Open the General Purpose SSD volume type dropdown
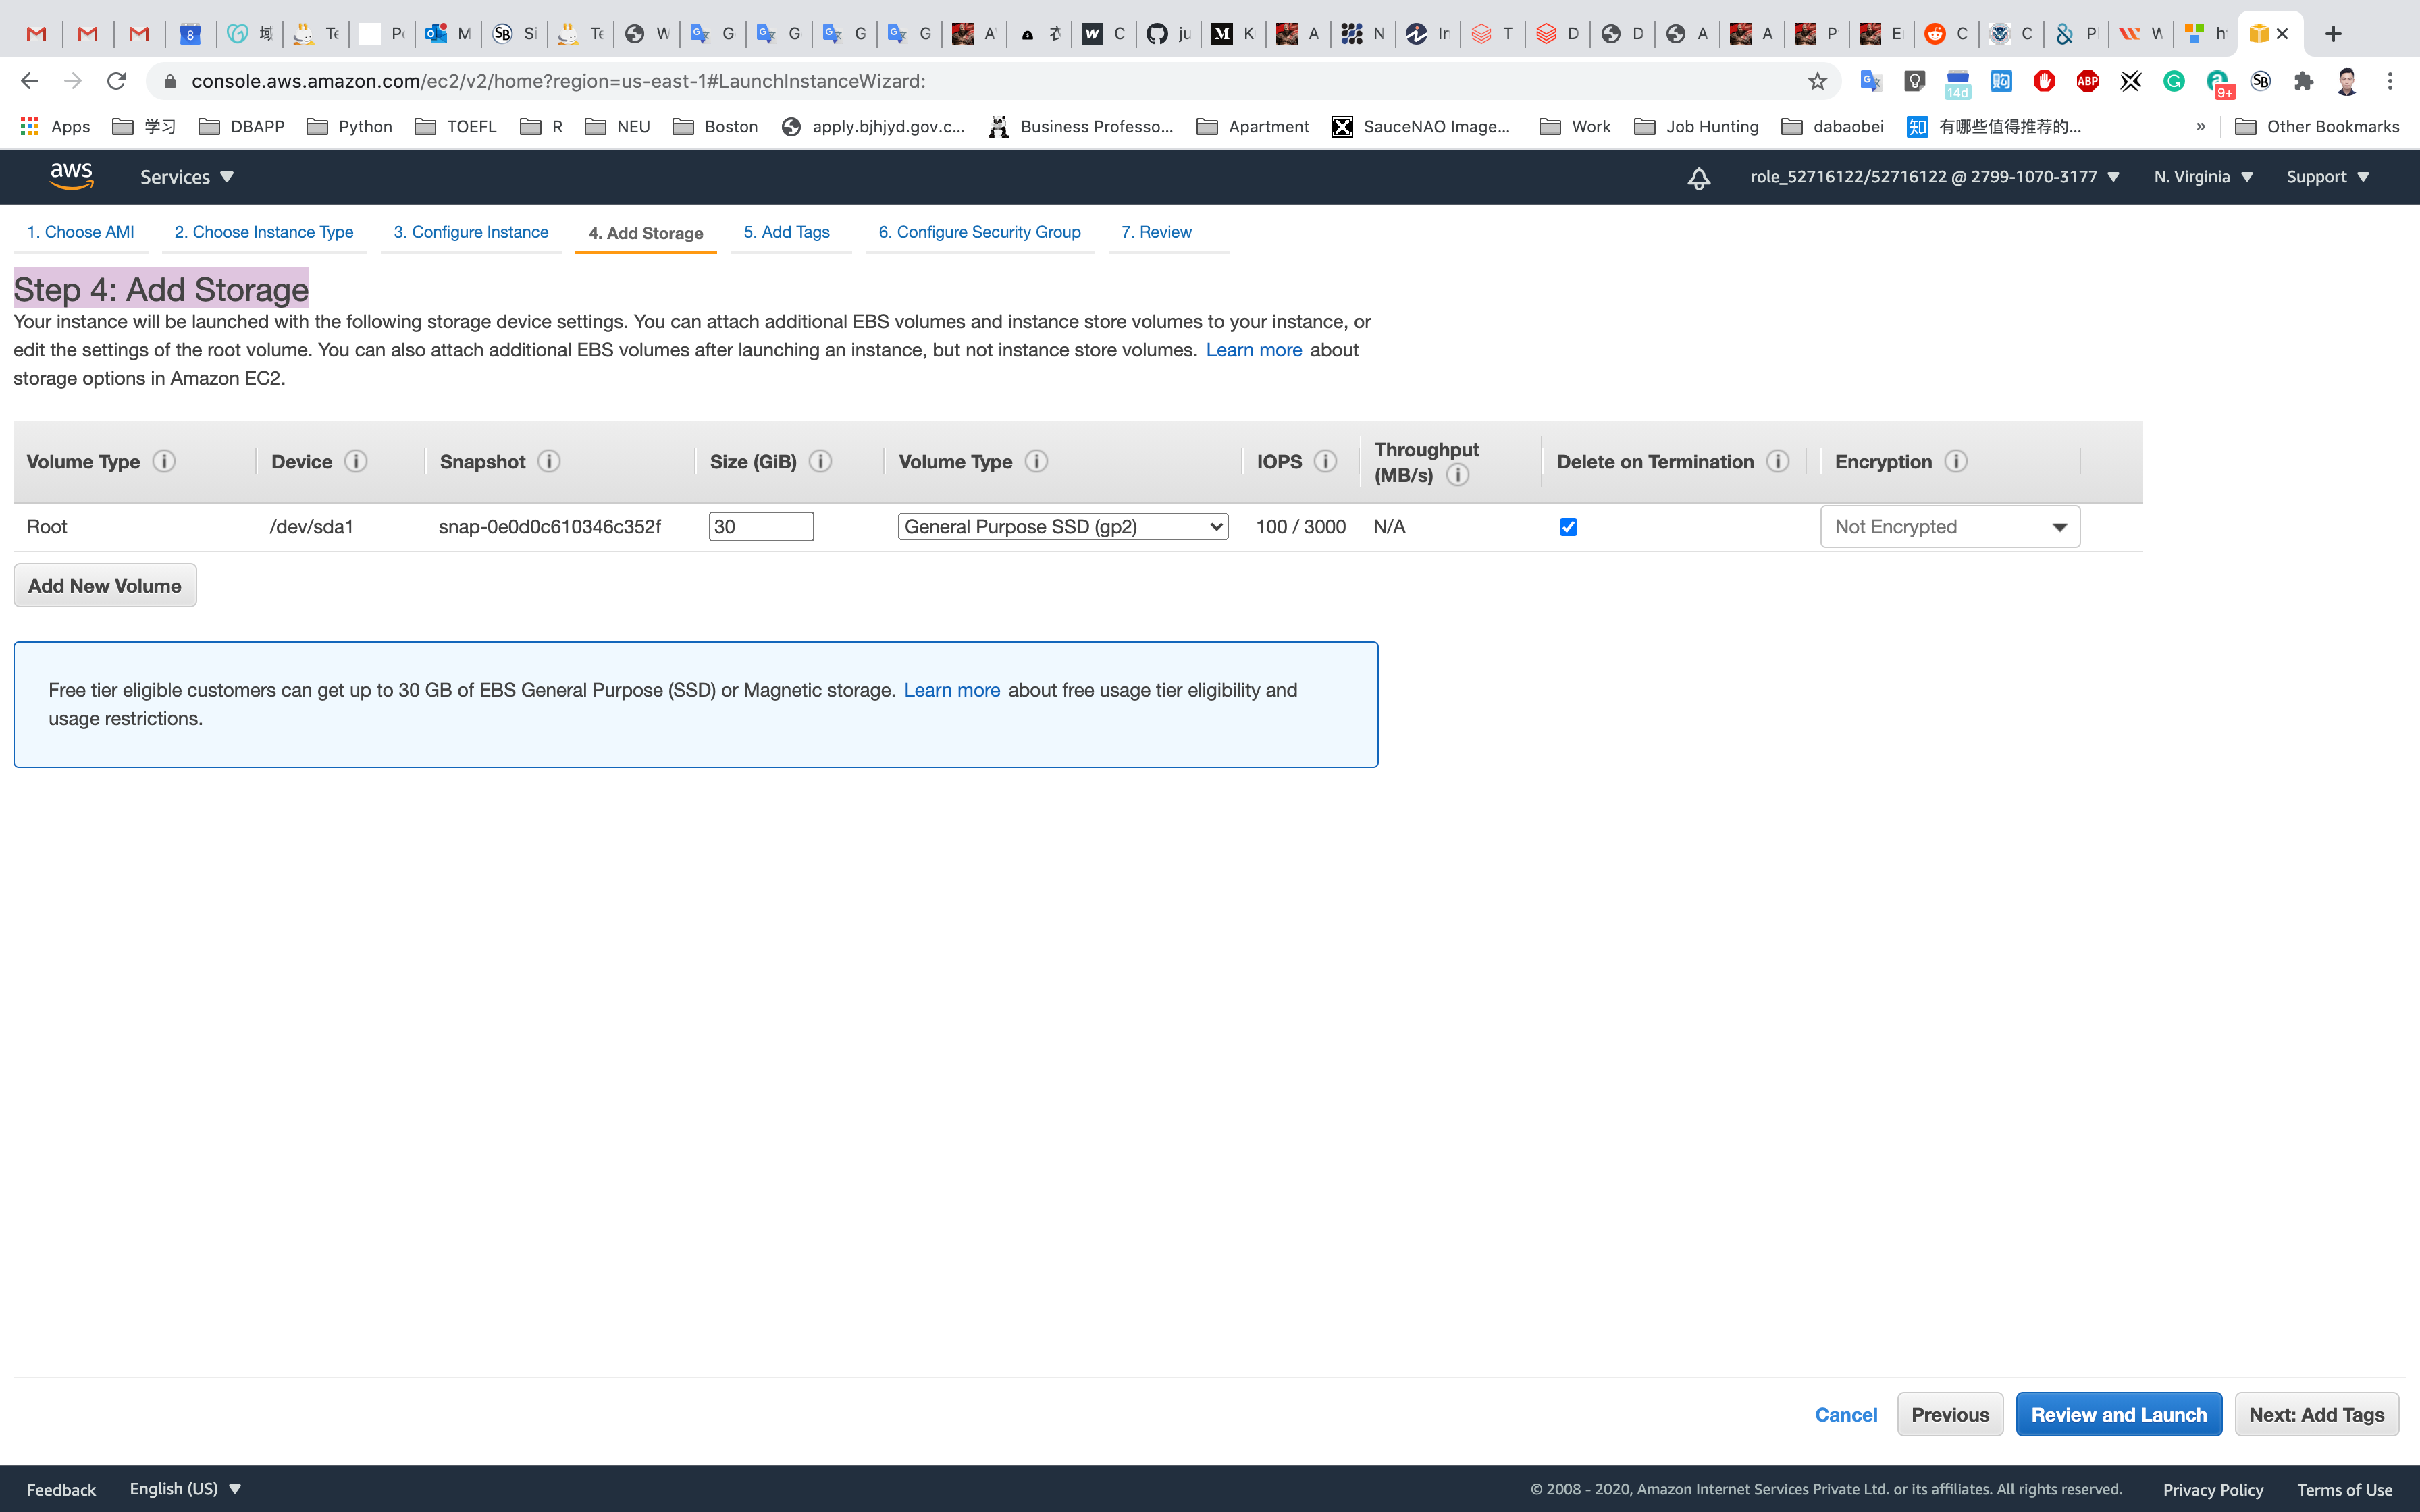This screenshot has height=1512, width=2420. point(1062,527)
